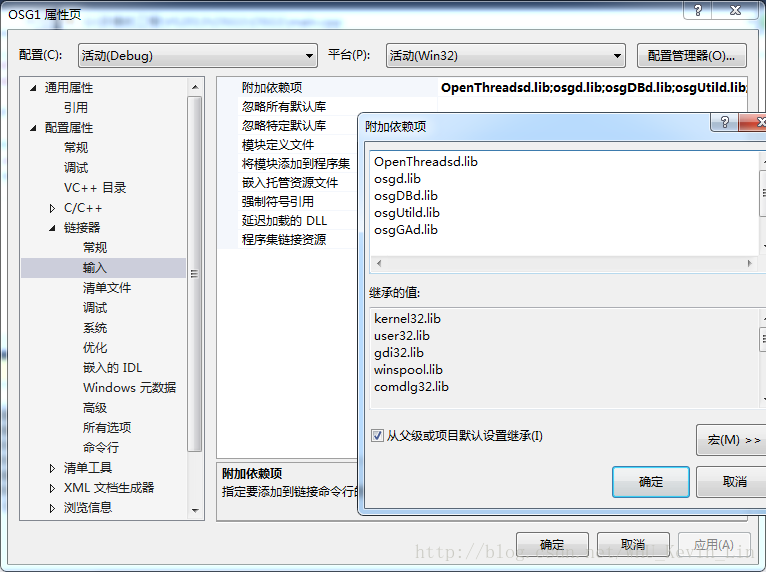Click help button in OSG1 属性页 title bar
This screenshot has height=572, width=766.
pos(698,10)
